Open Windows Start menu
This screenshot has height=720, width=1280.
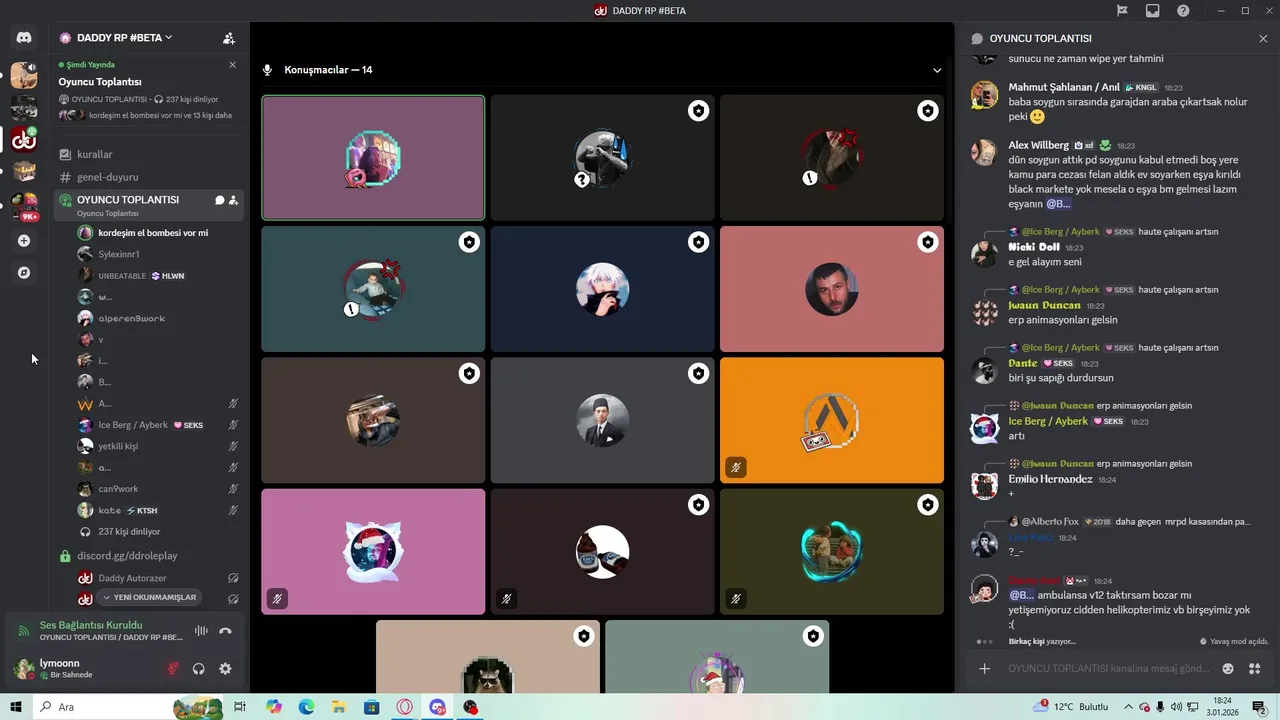tap(16, 707)
